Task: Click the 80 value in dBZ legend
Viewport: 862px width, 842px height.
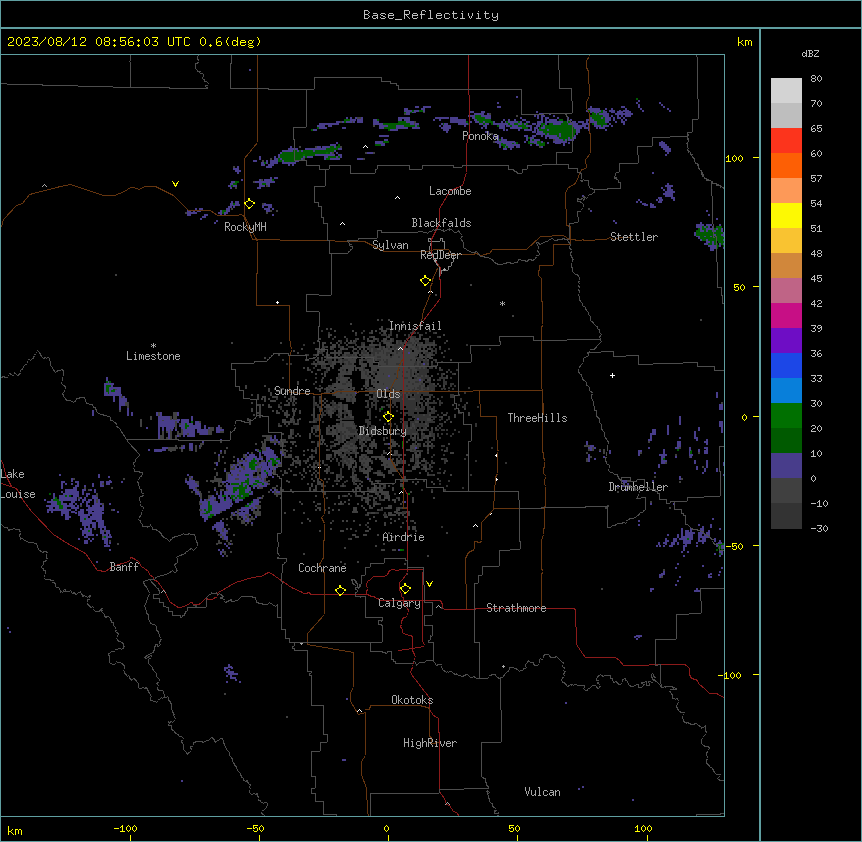Action: coord(816,79)
